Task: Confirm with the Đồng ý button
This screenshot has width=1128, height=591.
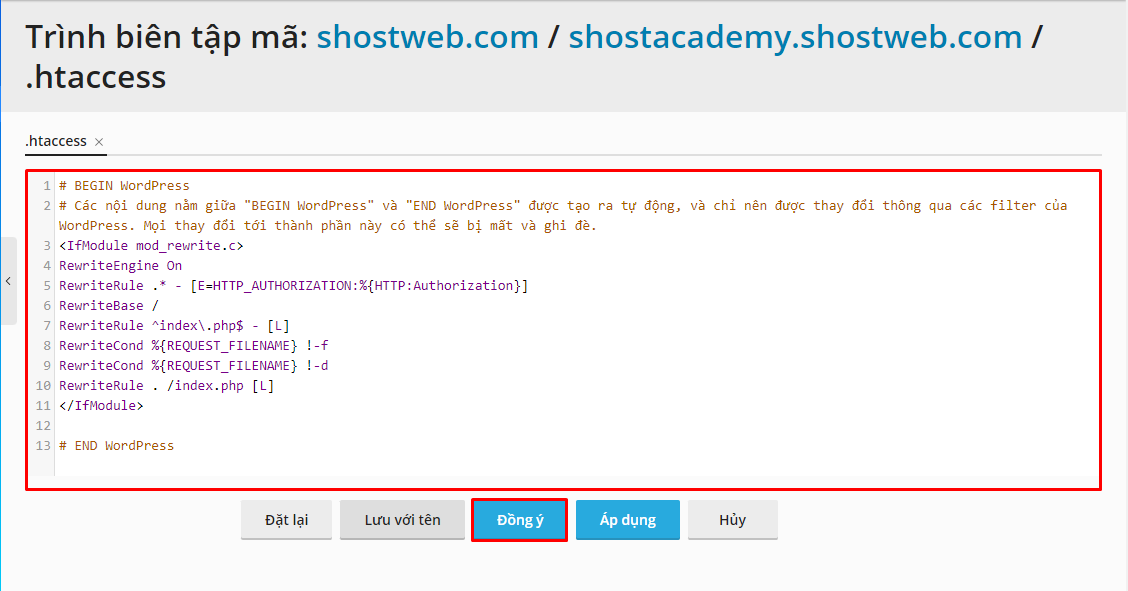Action: 520,520
